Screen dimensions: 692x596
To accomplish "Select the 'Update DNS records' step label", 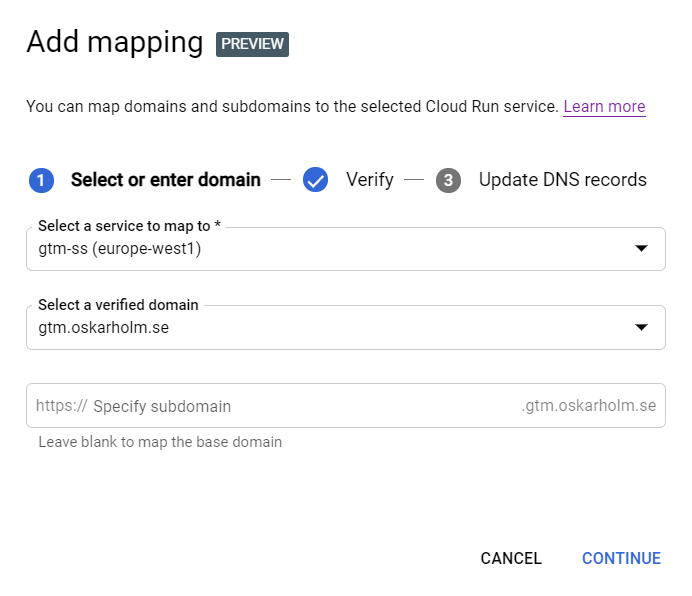I will tap(562, 180).
